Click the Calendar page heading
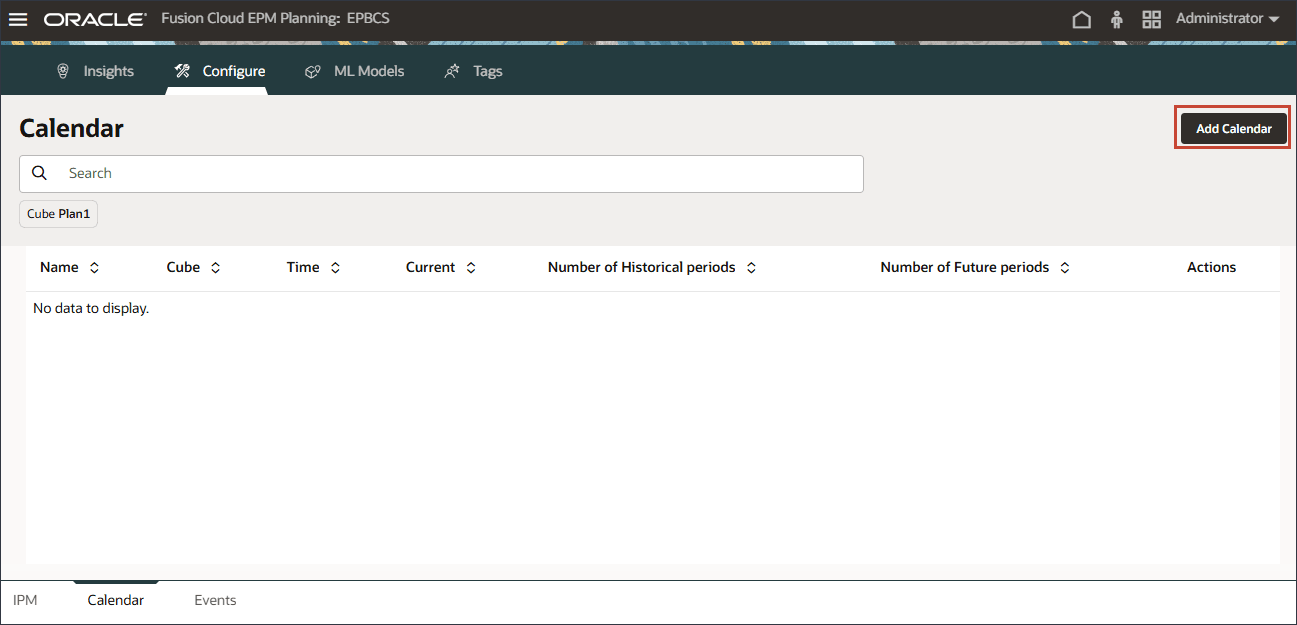Image resolution: width=1297 pixels, height=625 pixels. [71, 128]
